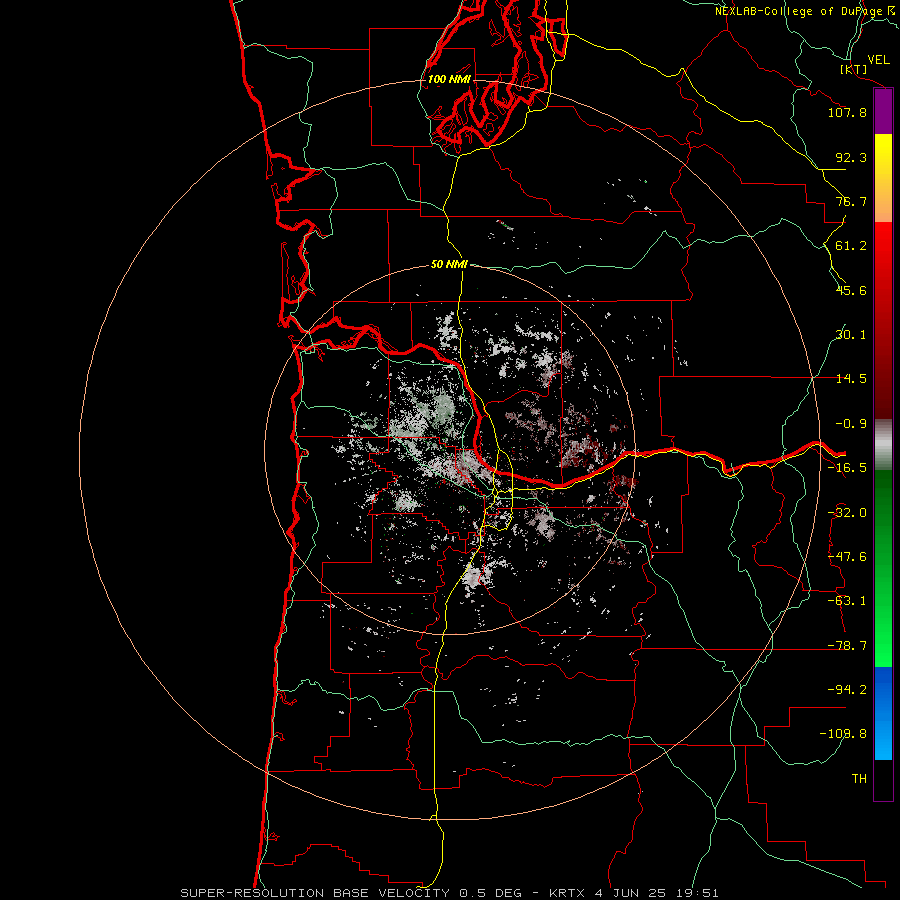Image resolution: width=900 pixels, height=900 pixels.
Task: Click the 14.5 velocity legend value
Action: [x=851, y=379]
